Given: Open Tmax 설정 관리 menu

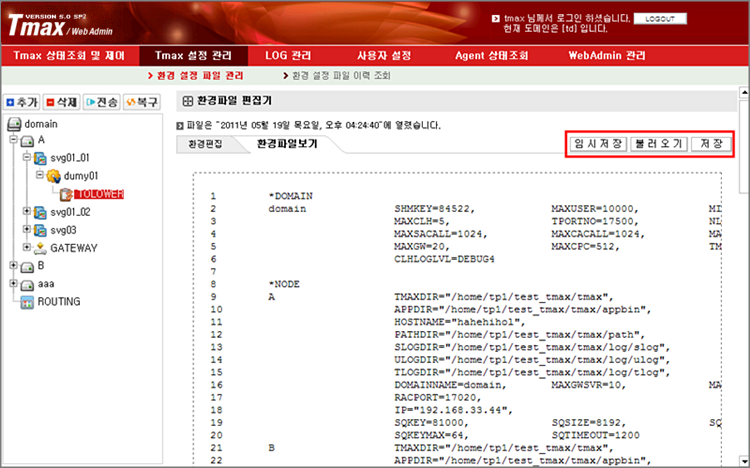Looking at the screenshot, I should click(x=193, y=56).
